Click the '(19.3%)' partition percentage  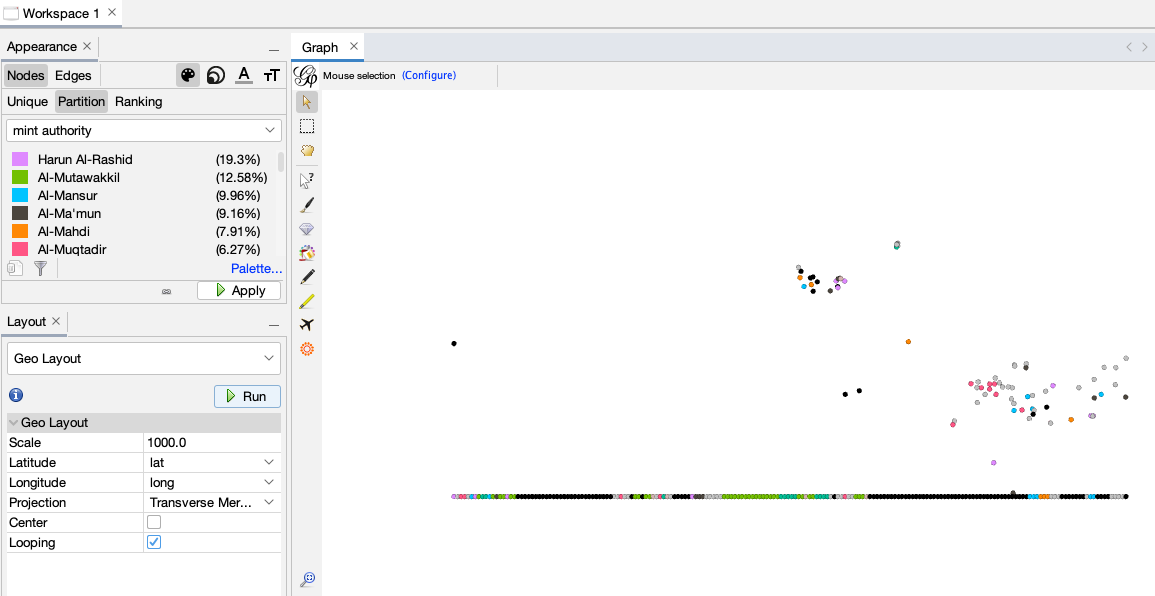point(238,159)
